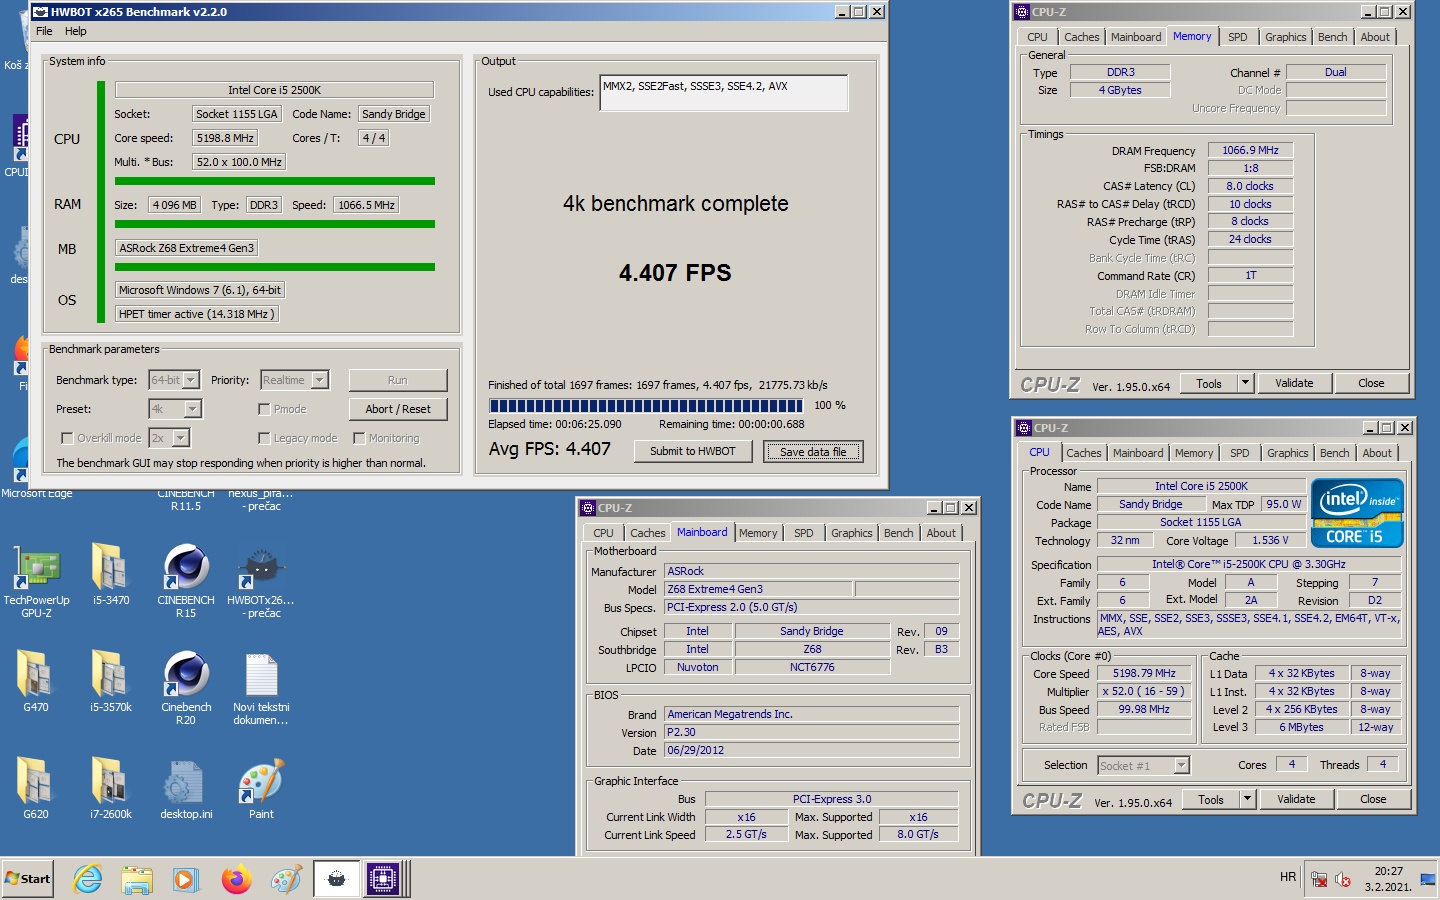Click the HWBOT x265 title bar icon

pos(40,12)
